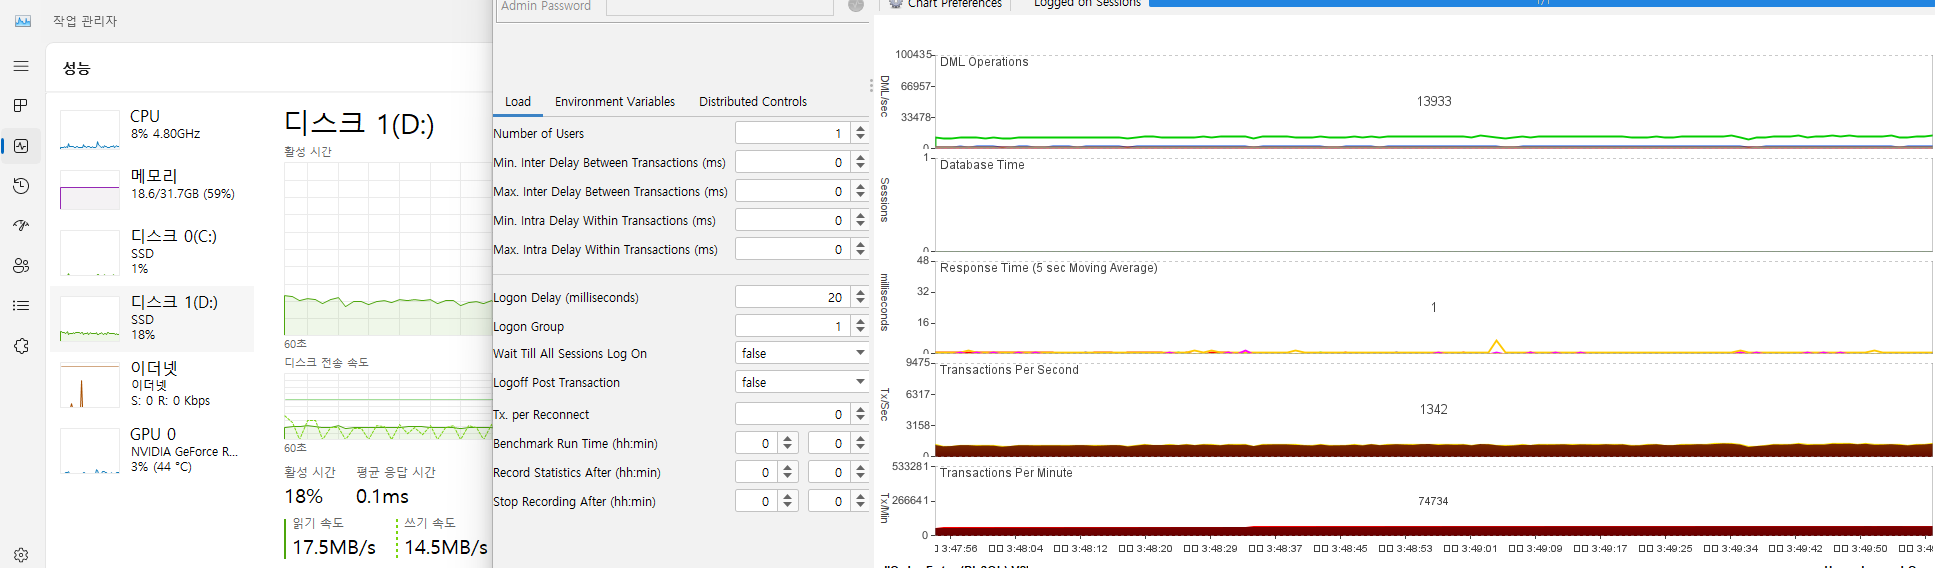Select GPU 0 performance entry
The width and height of the screenshot is (1935, 568).
point(150,450)
